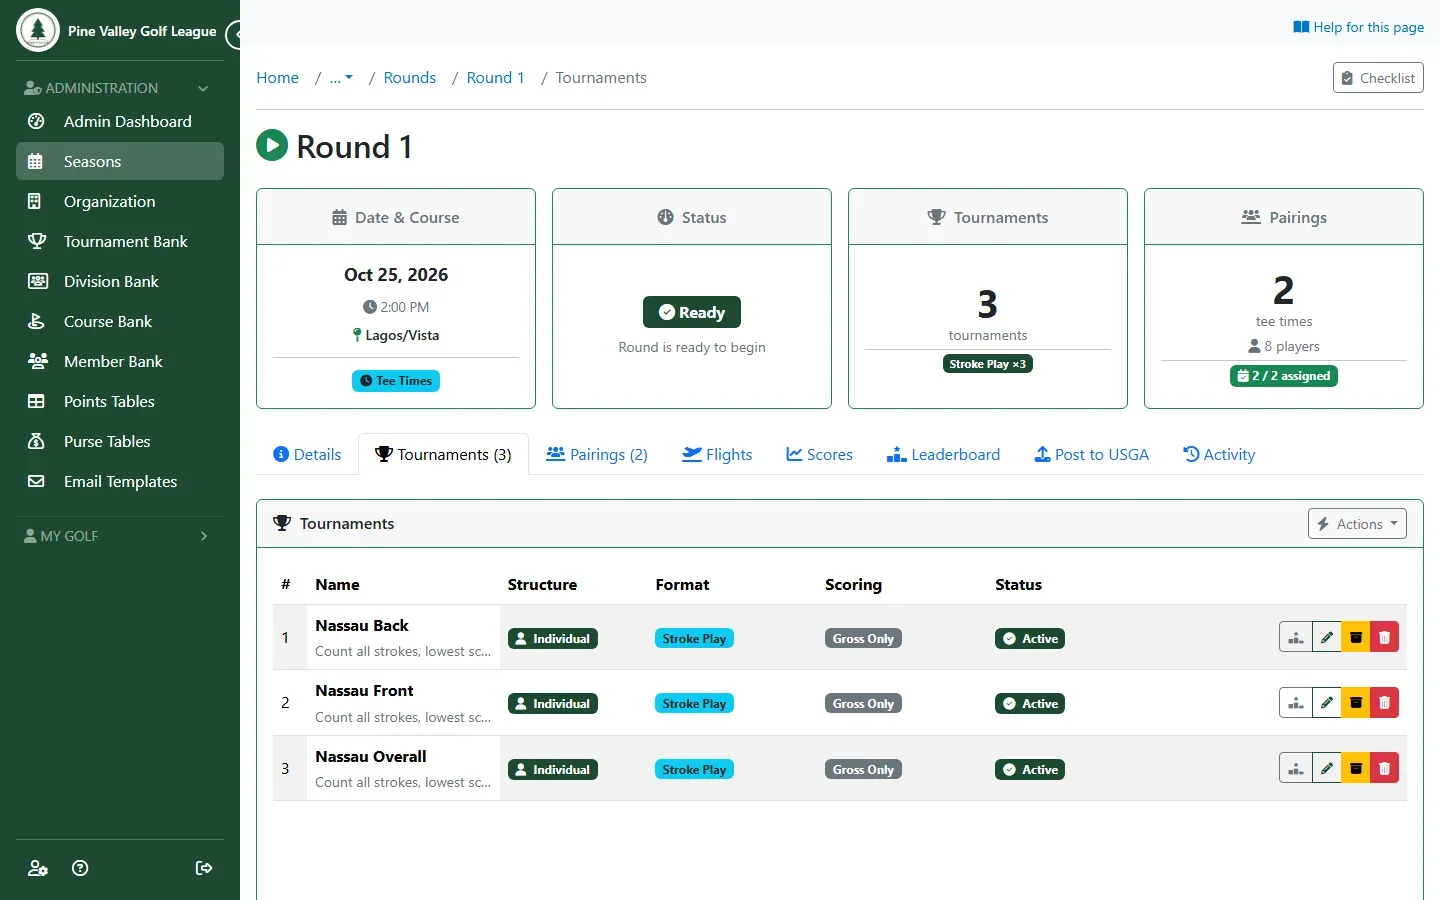The width and height of the screenshot is (1440, 900).
Task: Open the Member Bank
Action: (120, 361)
